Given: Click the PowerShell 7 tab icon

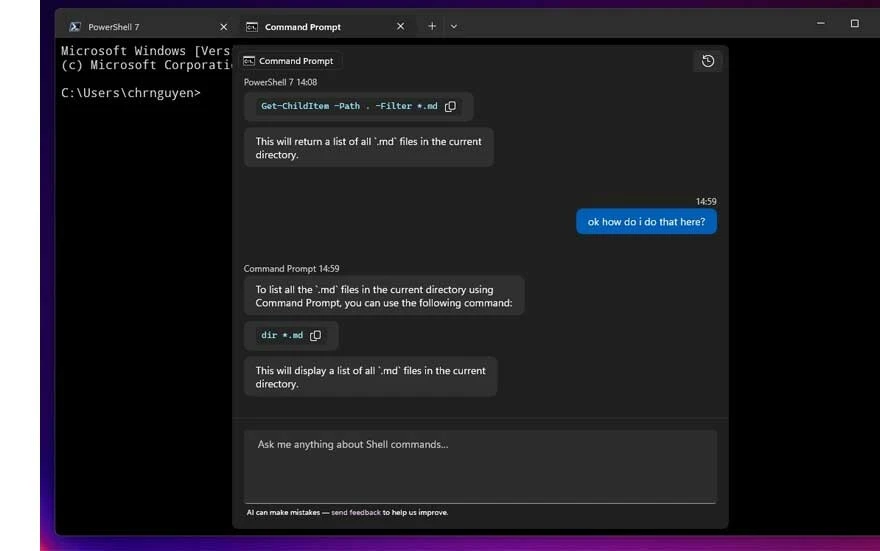Looking at the screenshot, I should coord(75,26).
